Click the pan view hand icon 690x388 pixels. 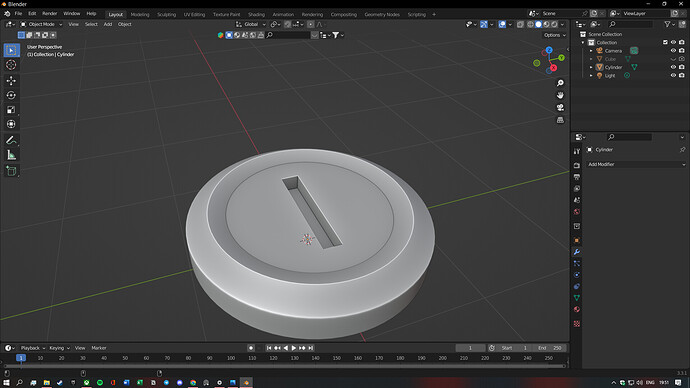click(x=560, y=95)
